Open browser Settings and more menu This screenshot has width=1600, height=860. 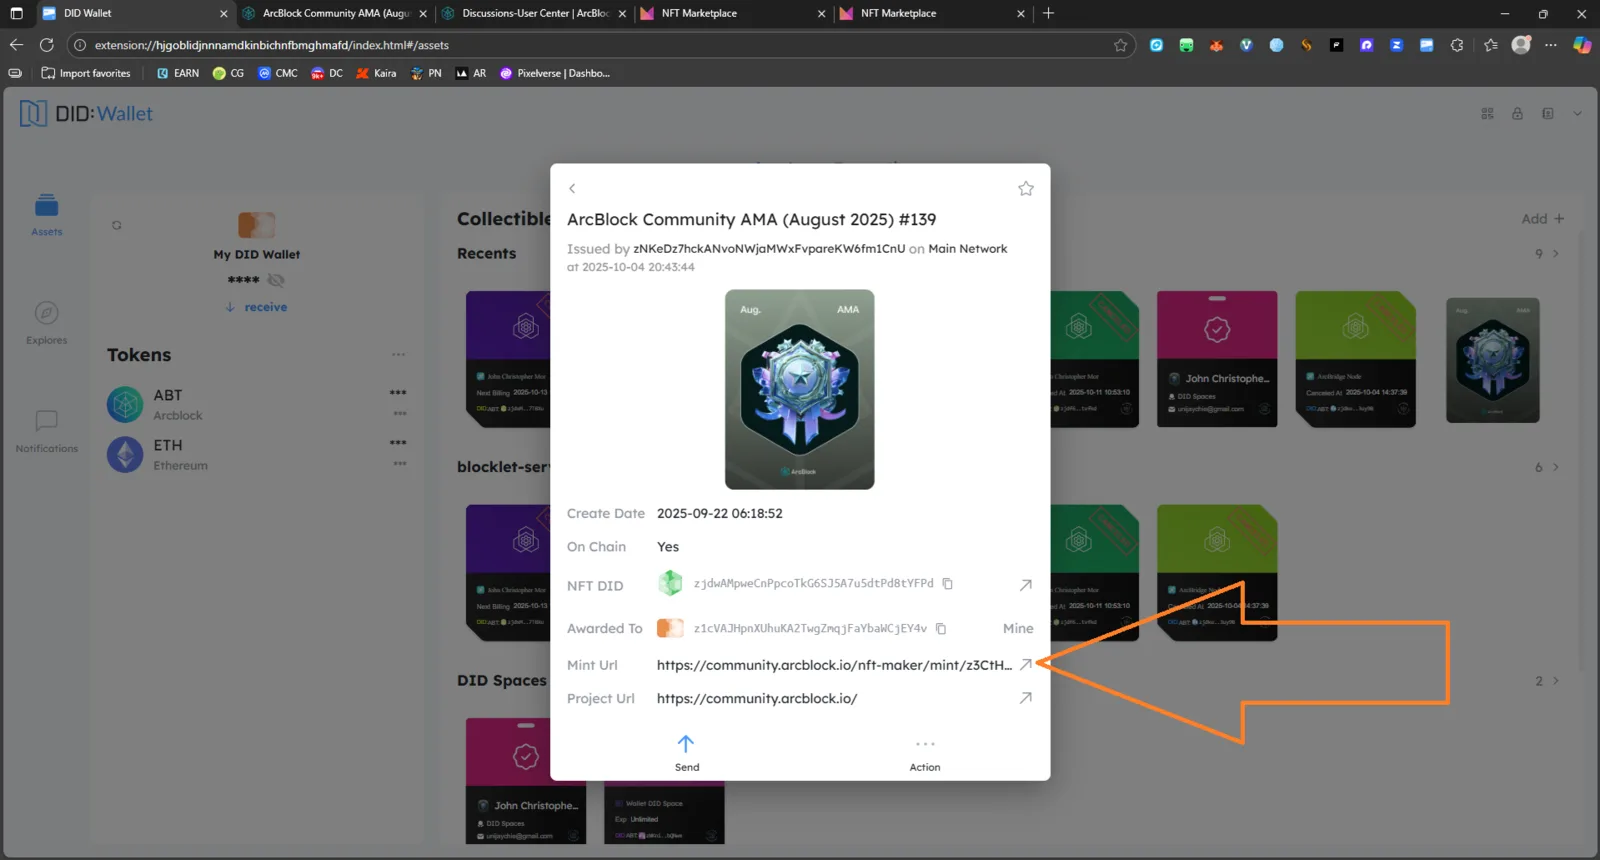[1551, 45]
